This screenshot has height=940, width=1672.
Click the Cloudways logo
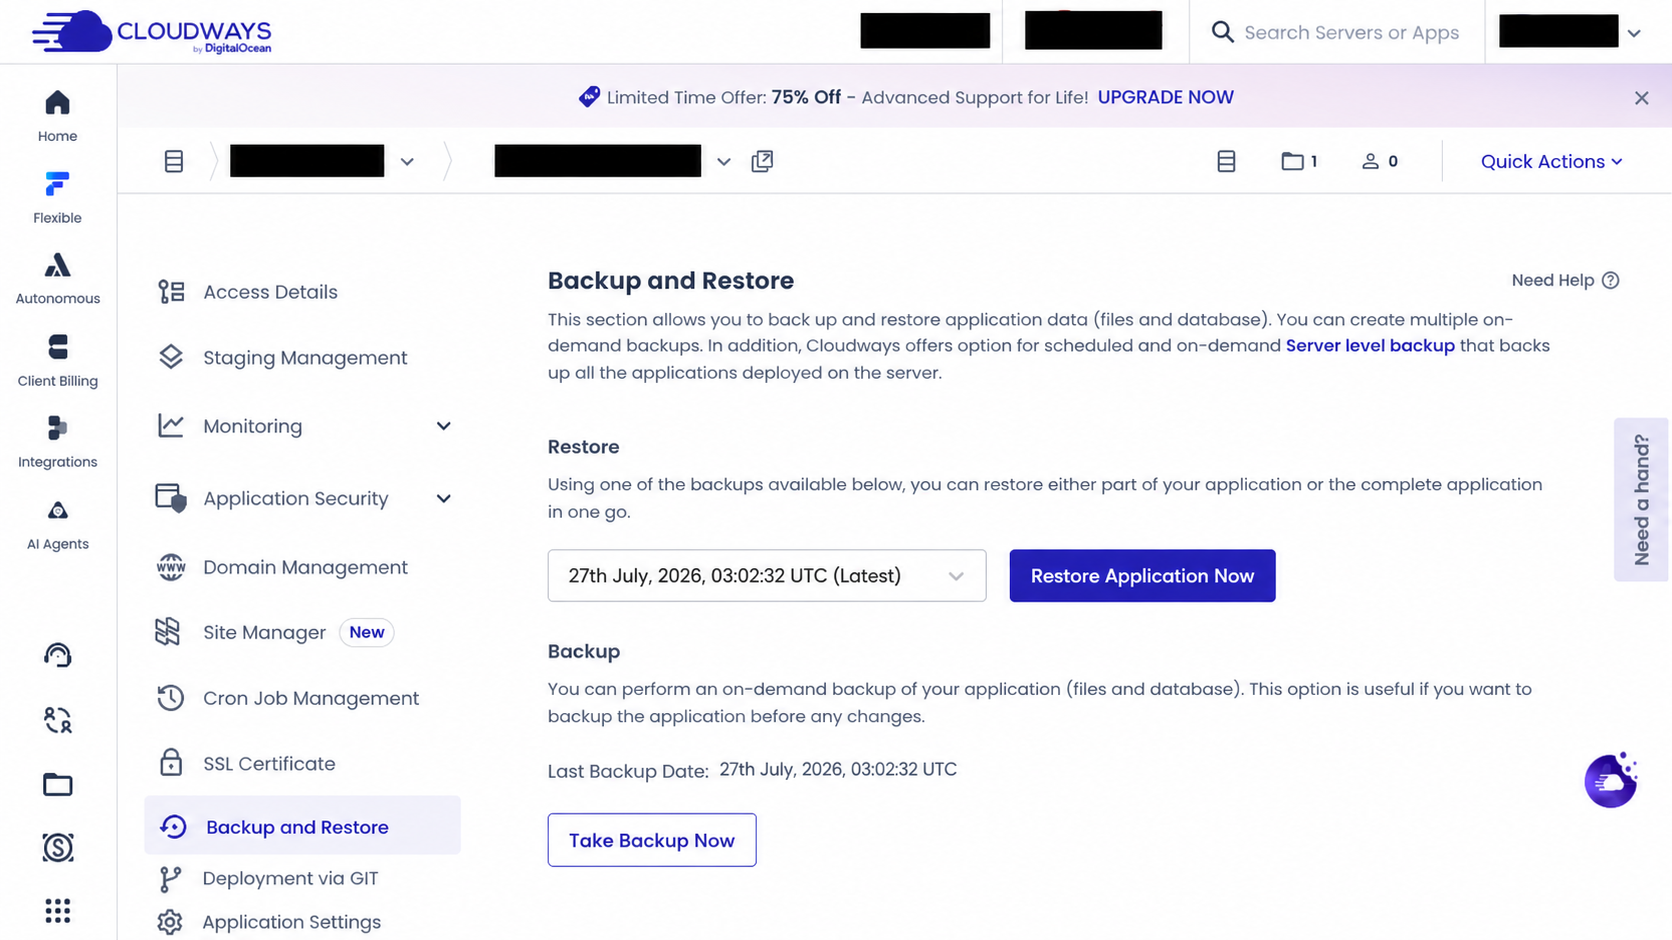[x=152, y=32]
